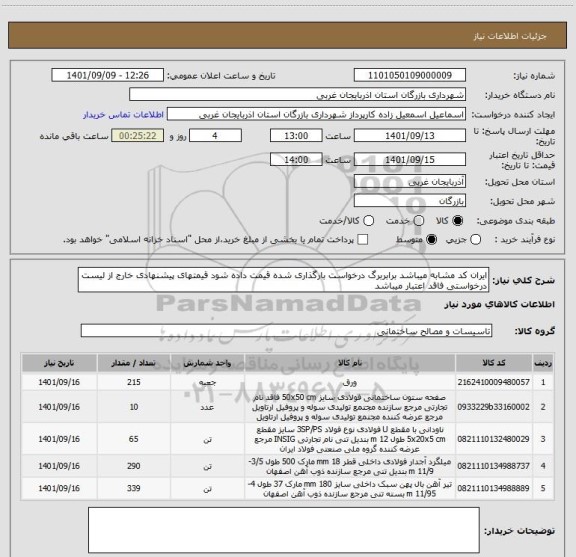The height and width of the screenshot is (557, 576).
Task: Select the خدمت radio button
Action: pos(419,221)
